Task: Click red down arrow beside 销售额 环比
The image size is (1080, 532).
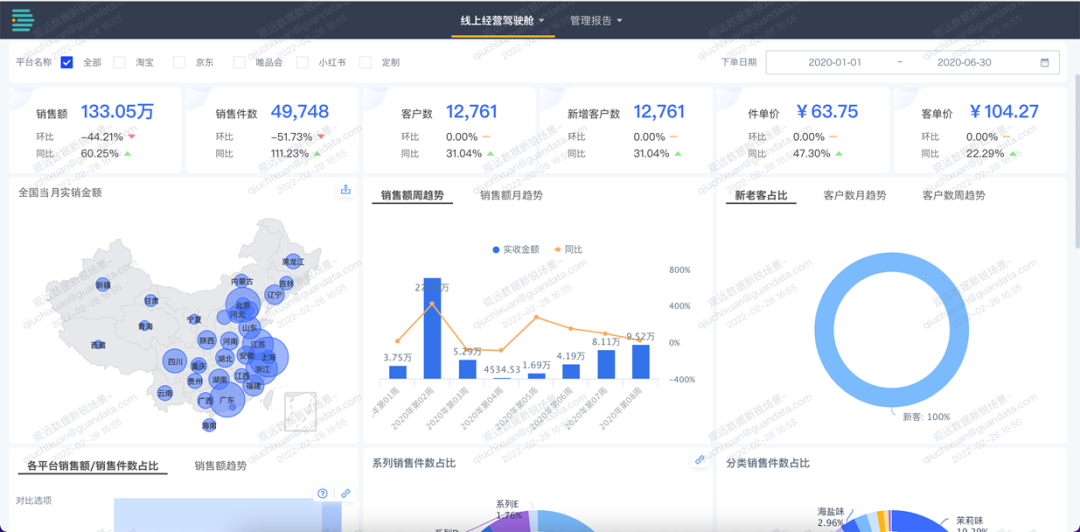Action: (131, 136)
